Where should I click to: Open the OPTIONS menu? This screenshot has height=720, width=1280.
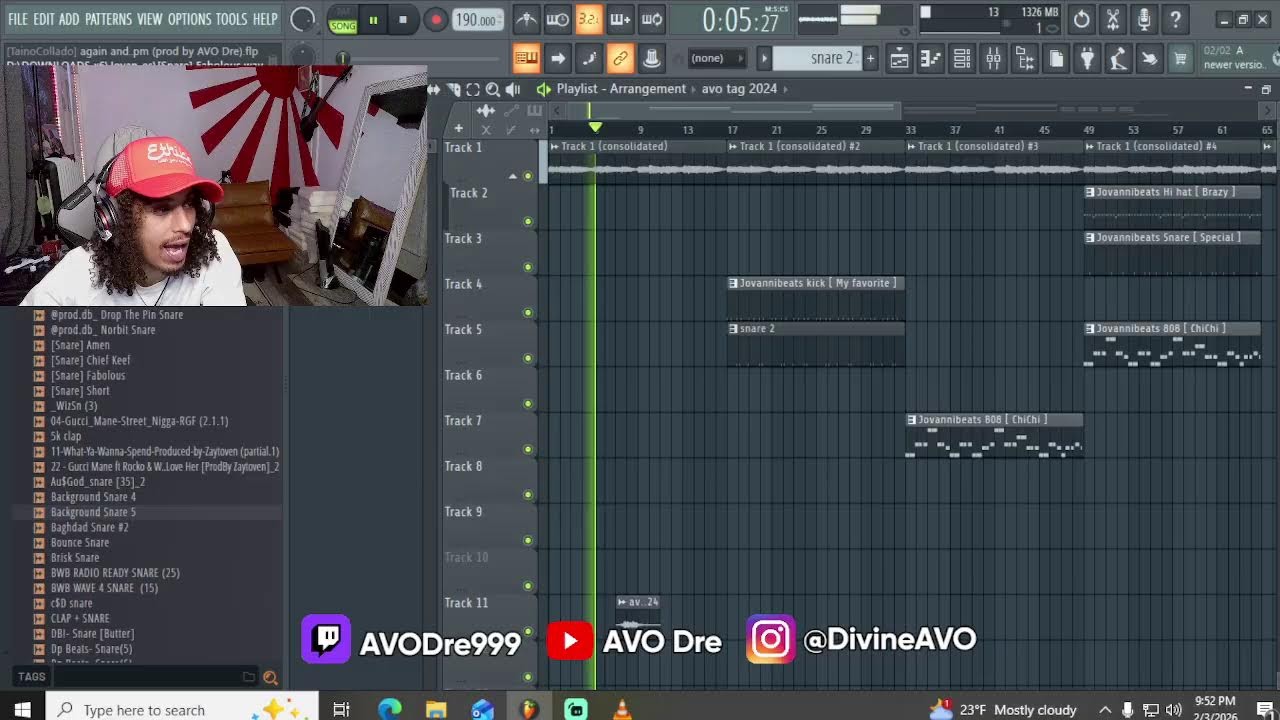(189, 19)
